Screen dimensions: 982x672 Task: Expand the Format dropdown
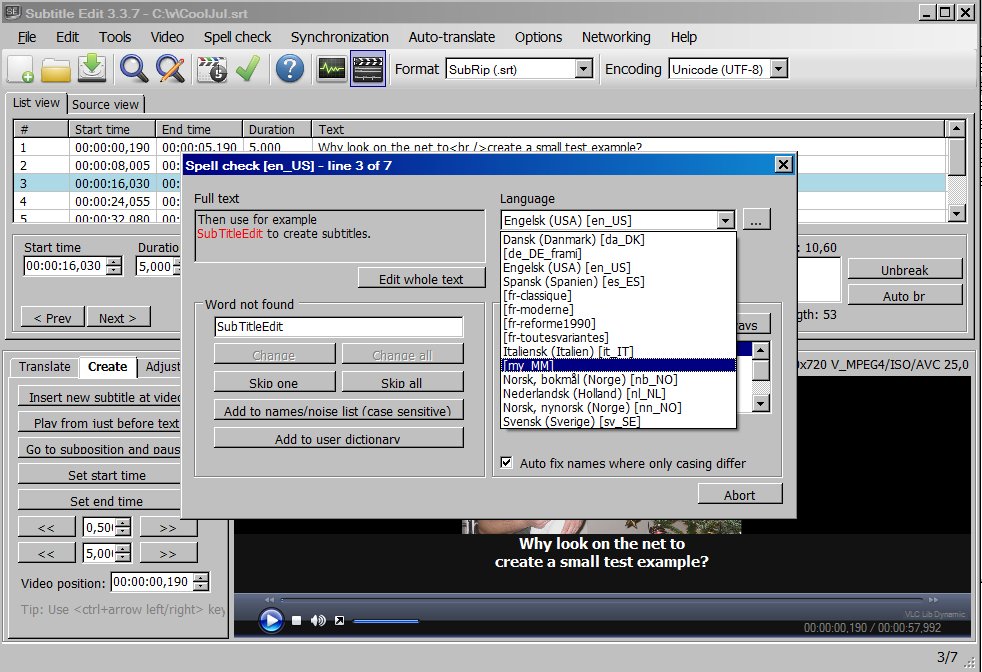click(x=584, y=69)
